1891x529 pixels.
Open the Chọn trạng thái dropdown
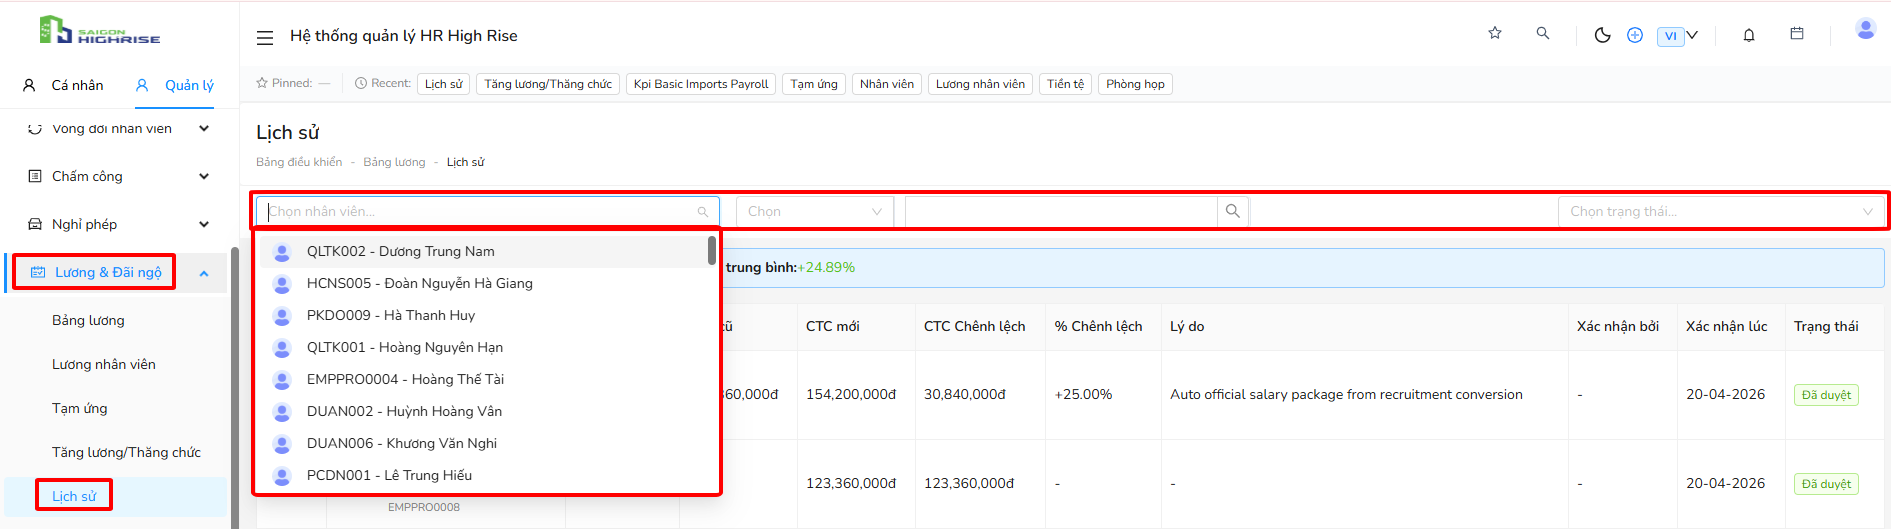coord(1721,211)
